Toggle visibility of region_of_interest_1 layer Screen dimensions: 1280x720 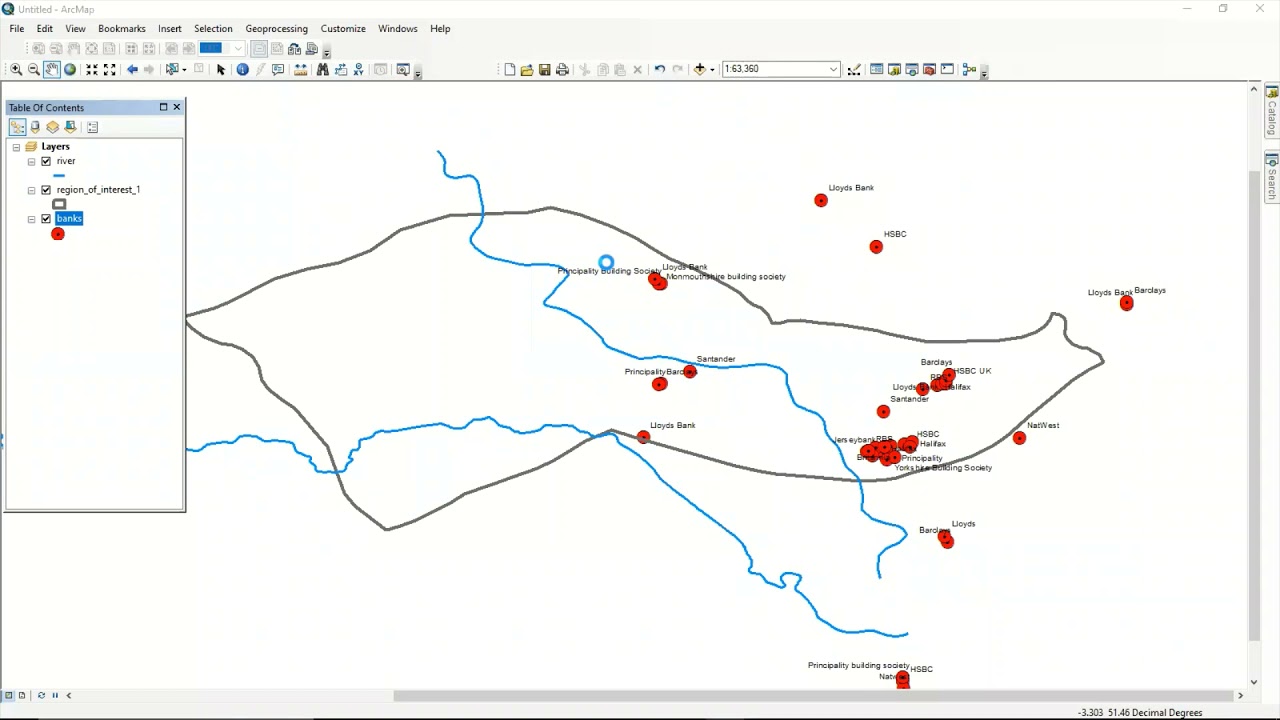[46, 190]
